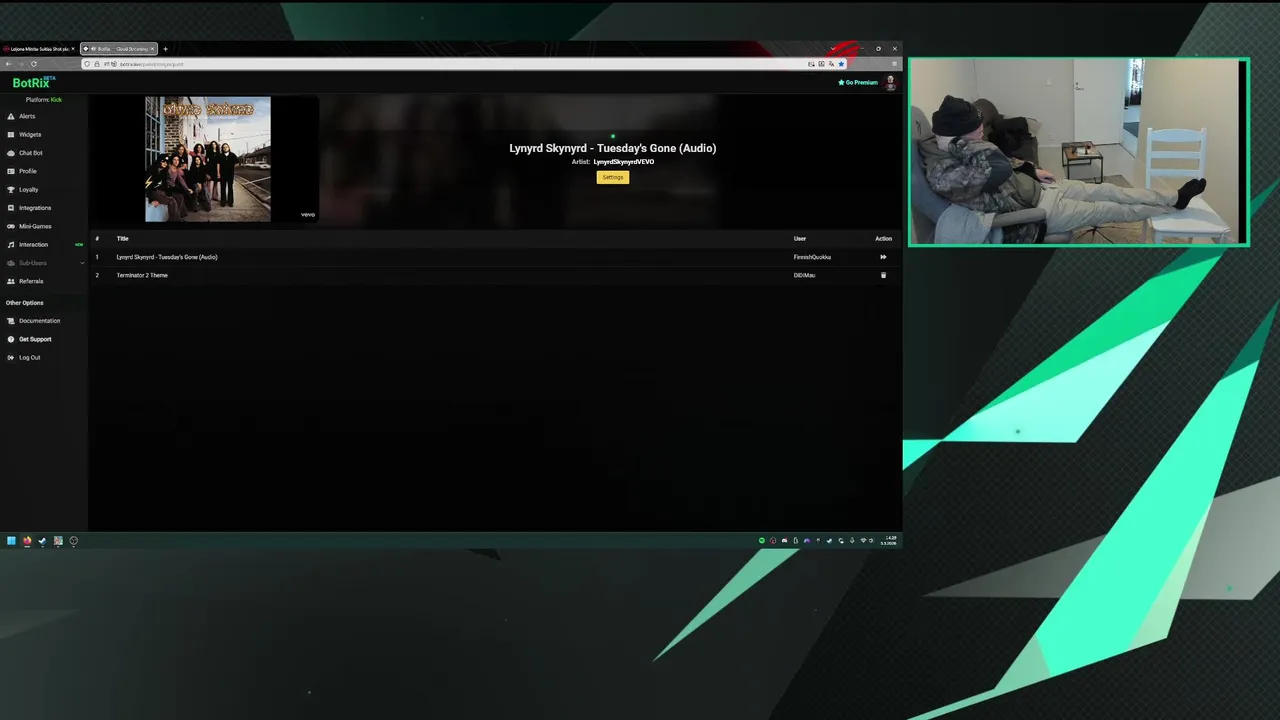Click the Lynyrd Skynyrd album thumbnail

207,159
